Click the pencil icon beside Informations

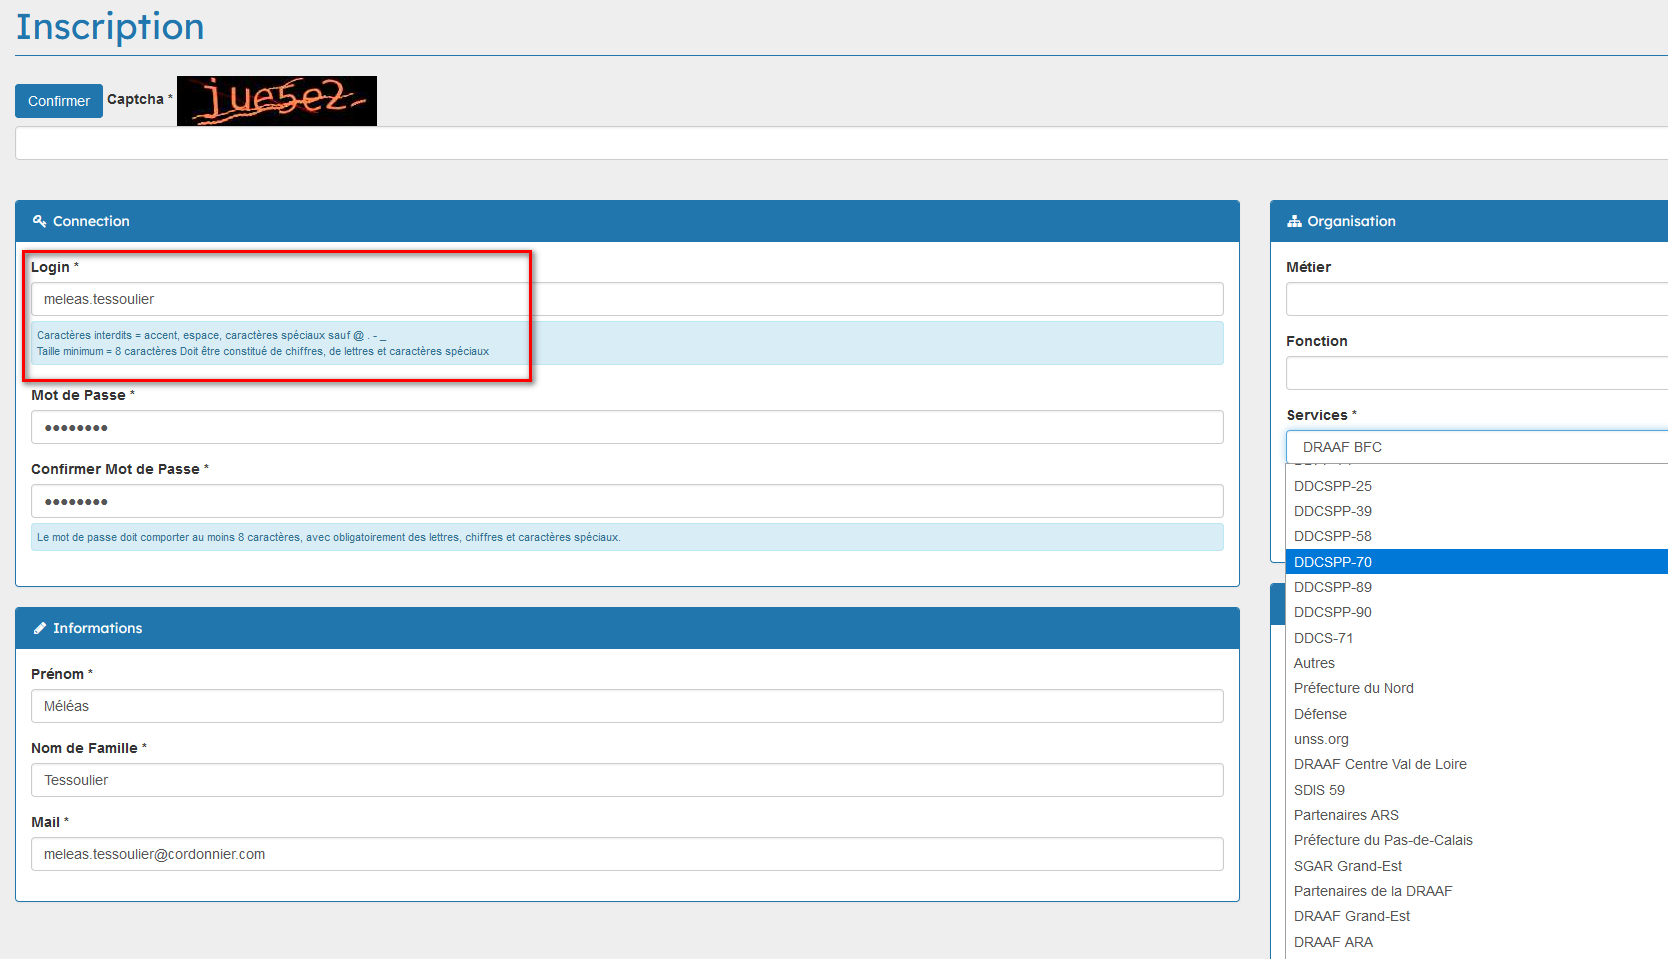(x=40, y=628)
